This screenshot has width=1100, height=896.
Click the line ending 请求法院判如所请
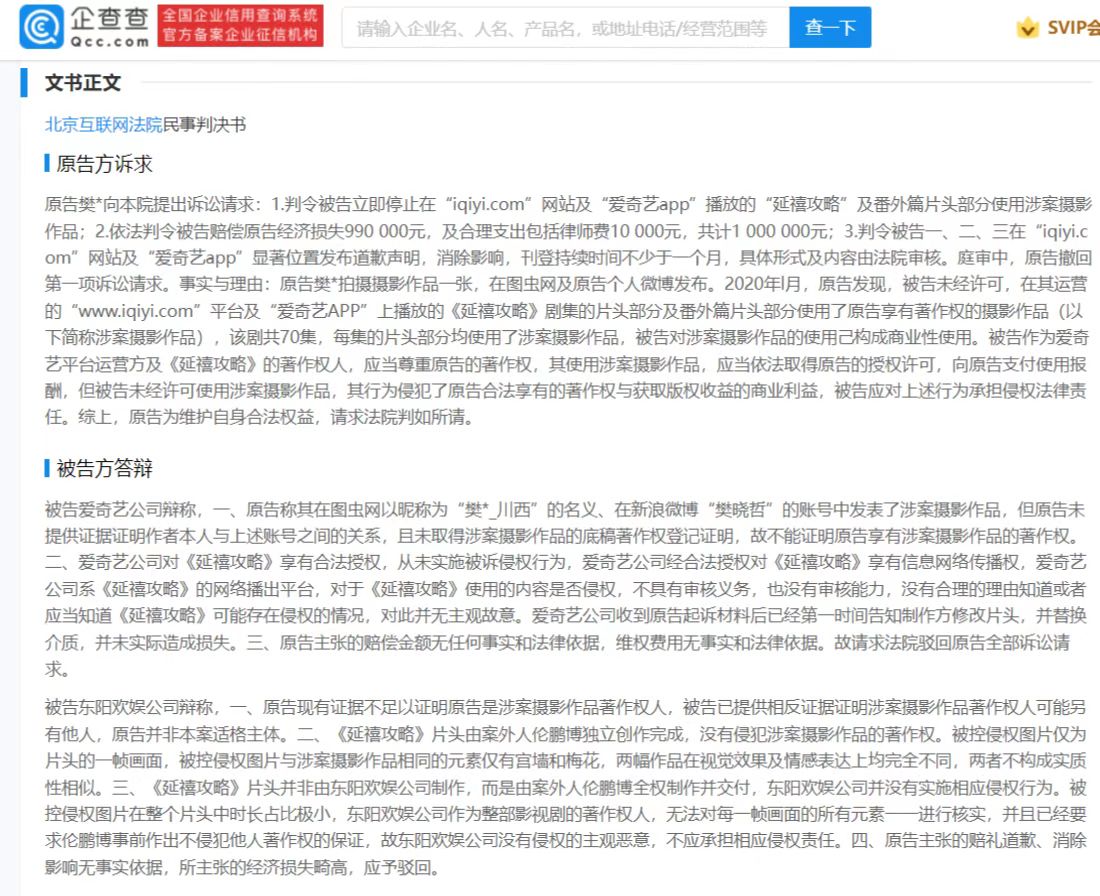(x=262, y=417)
